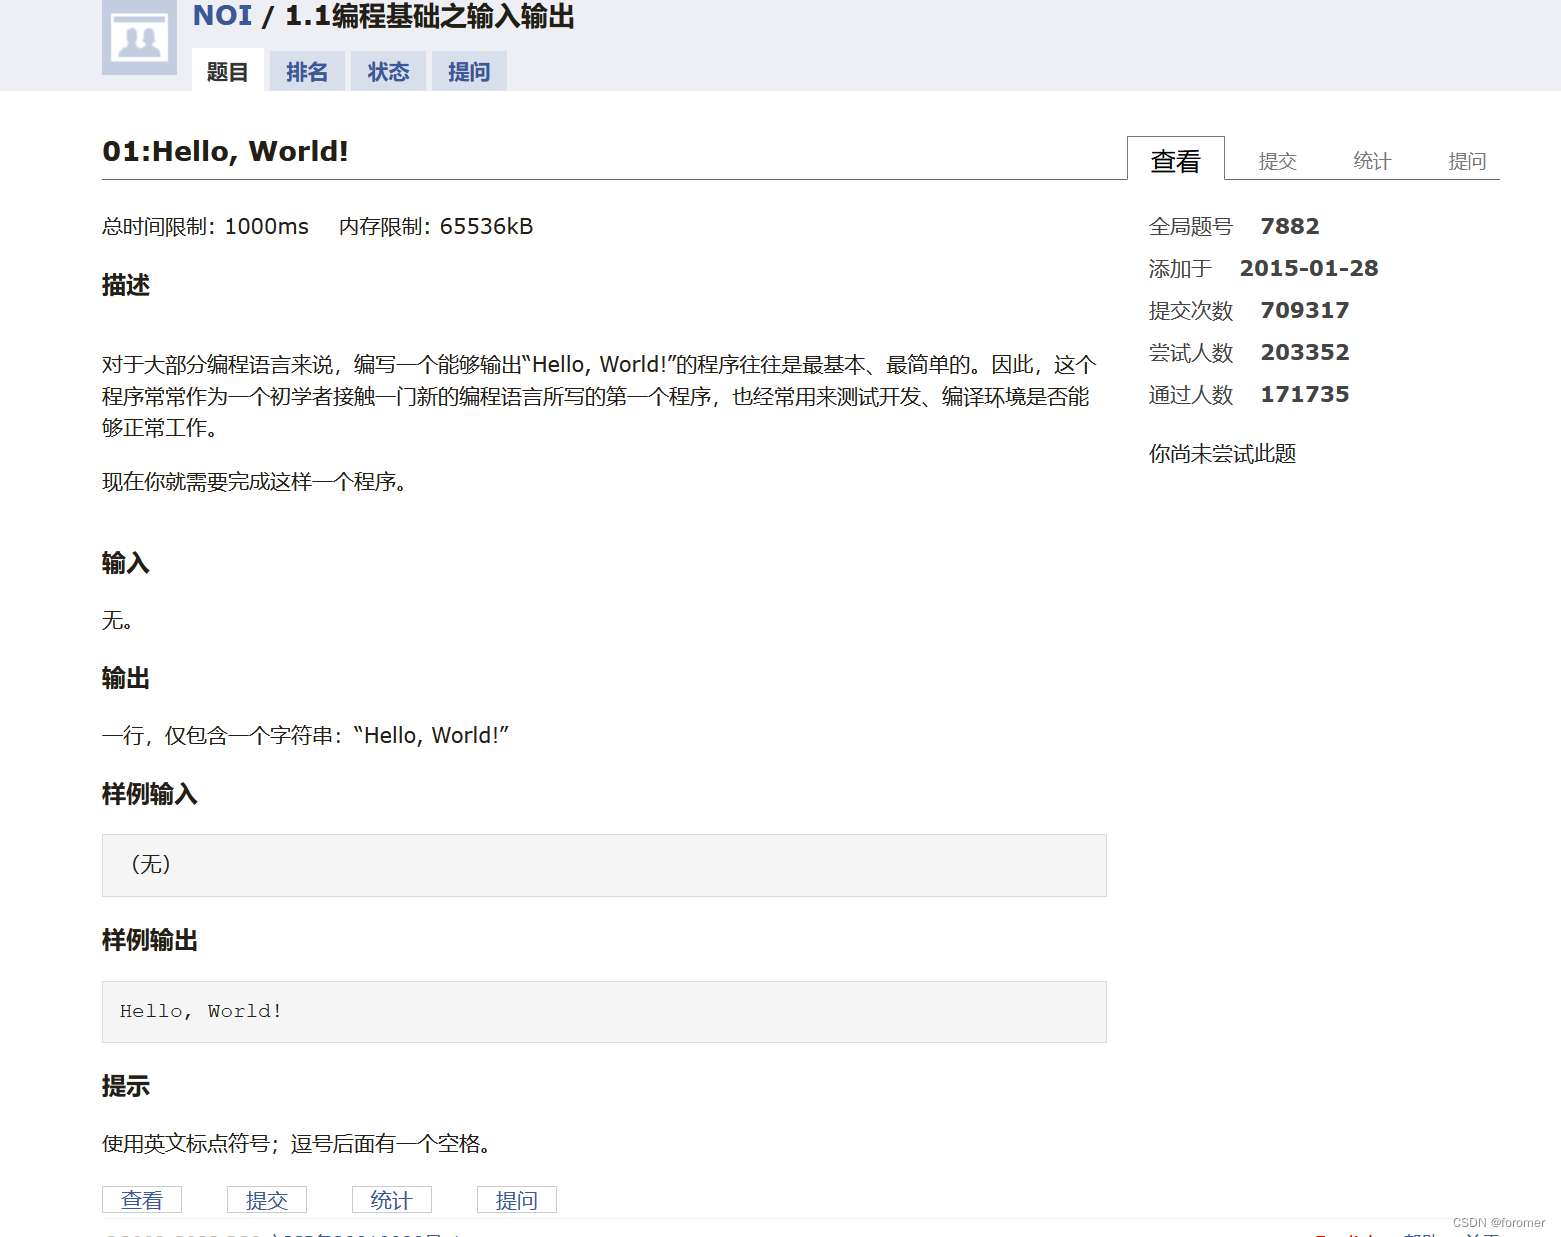Switch to the 题目 tab

point(227,71)
